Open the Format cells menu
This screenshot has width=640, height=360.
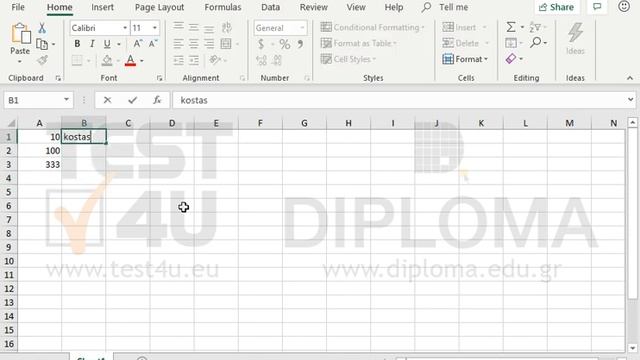click(x=465, y=59)
